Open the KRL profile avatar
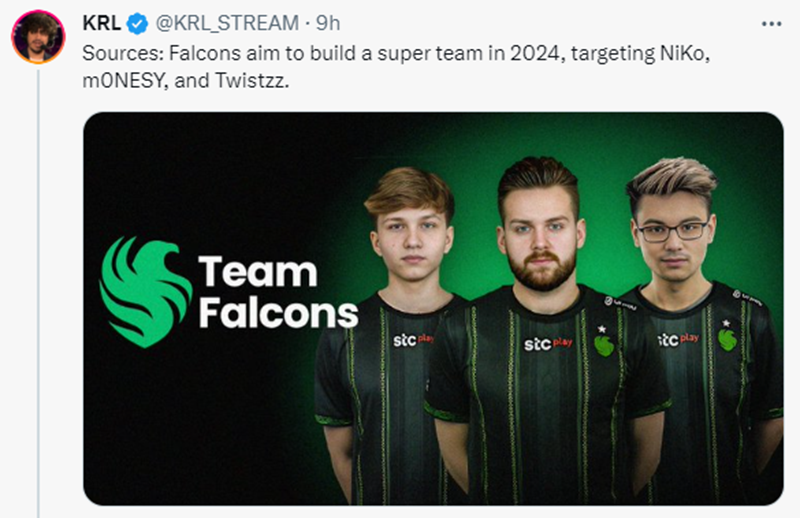This screenshot has height=518, width=800. [38, 38]
